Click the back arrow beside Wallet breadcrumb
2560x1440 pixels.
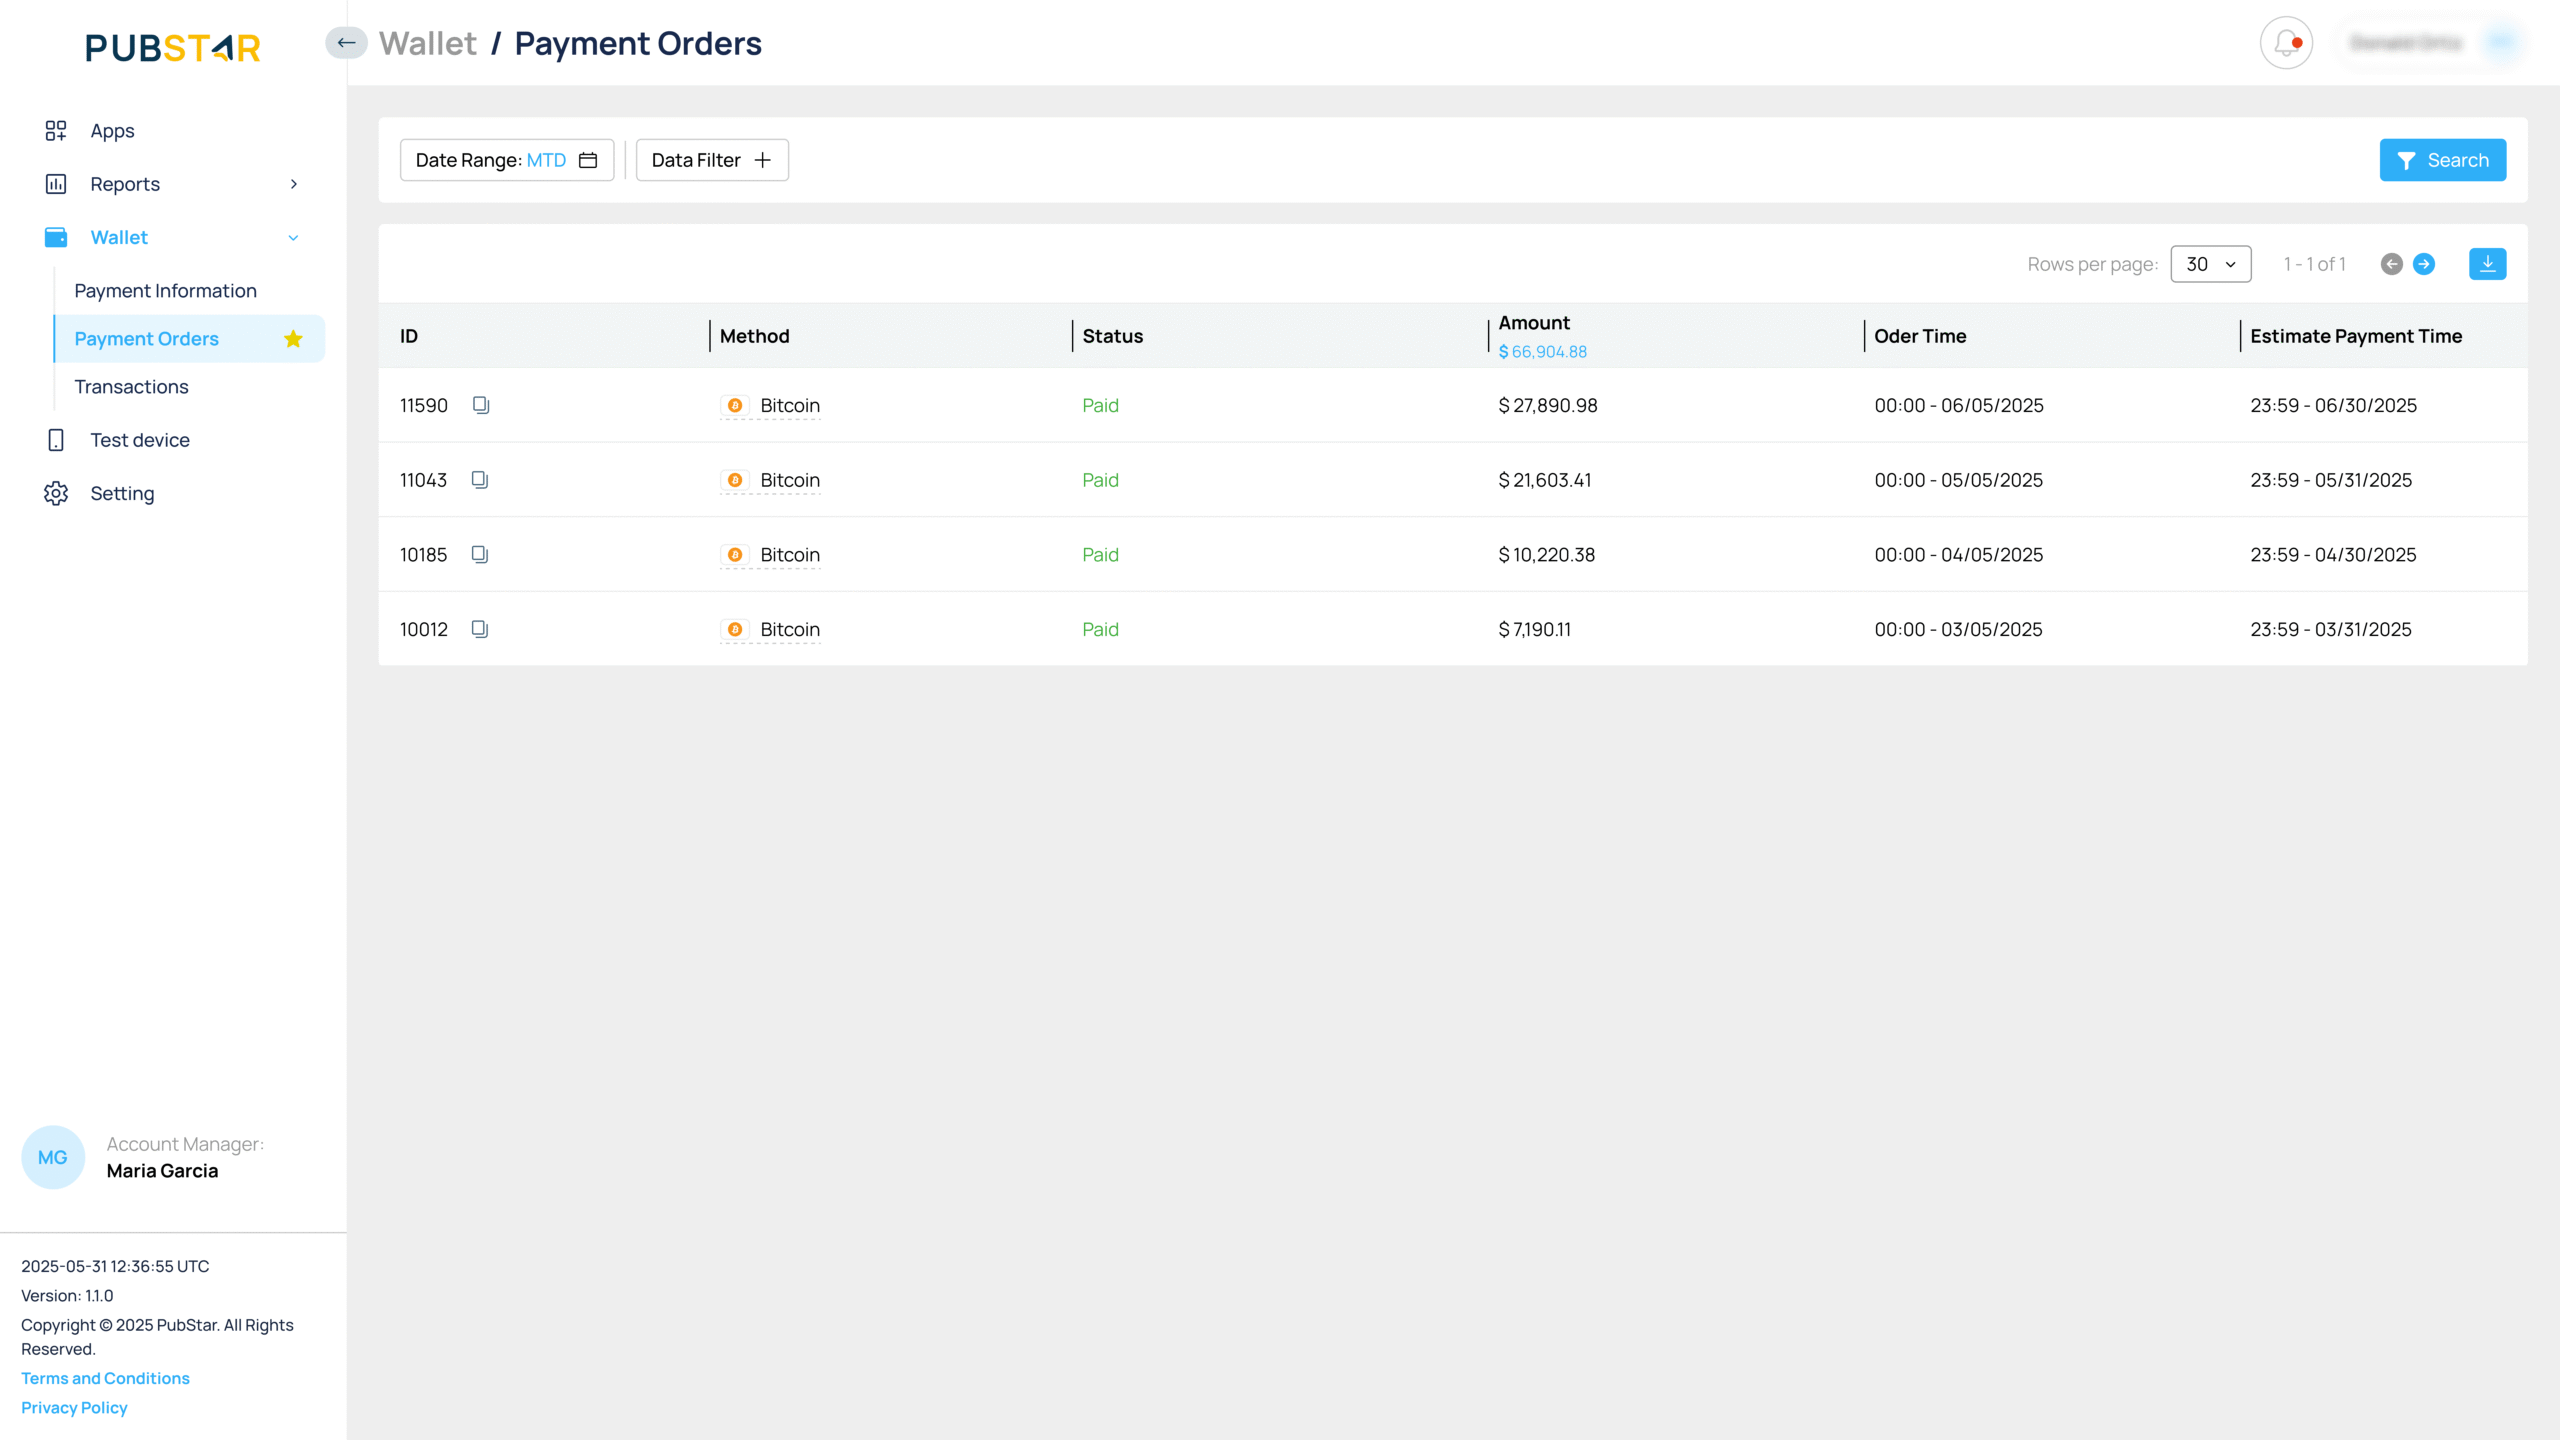pos(346,43)
